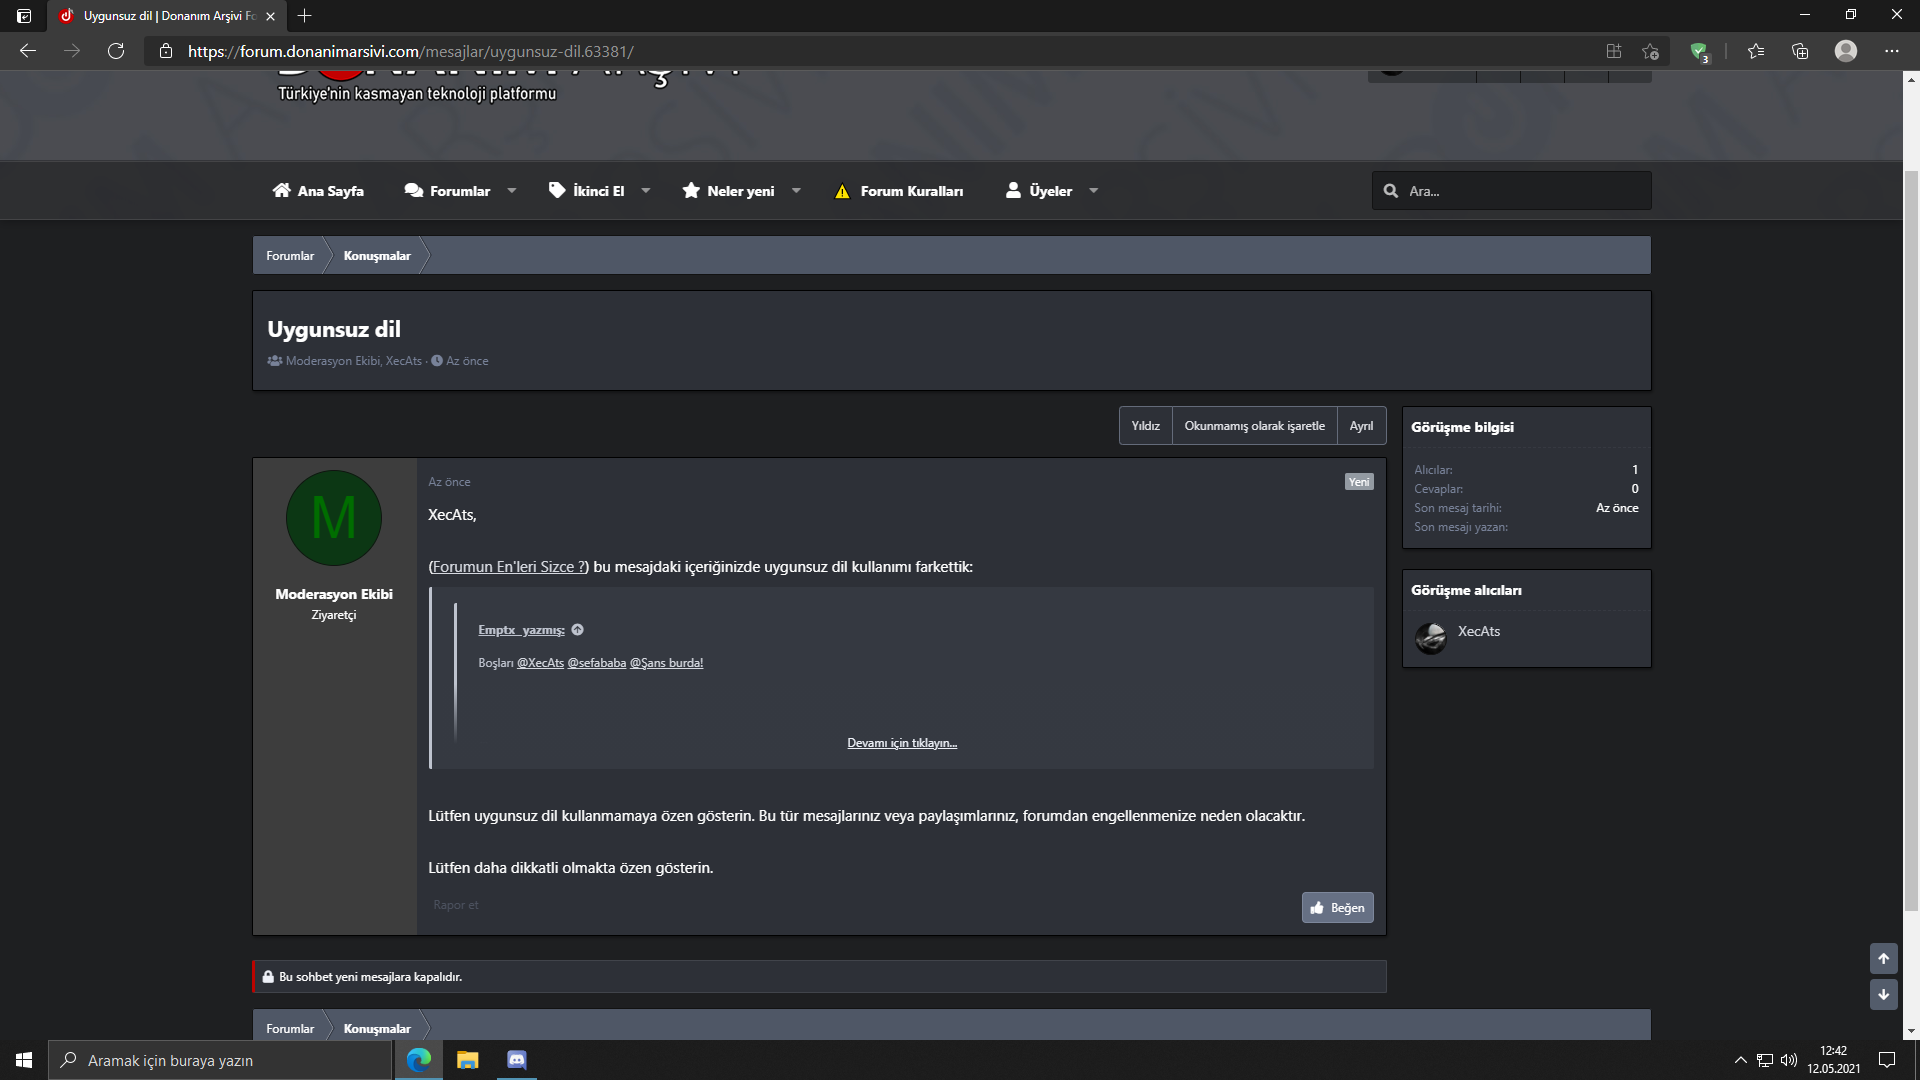Click the Rapor et link

click(455, 905)
